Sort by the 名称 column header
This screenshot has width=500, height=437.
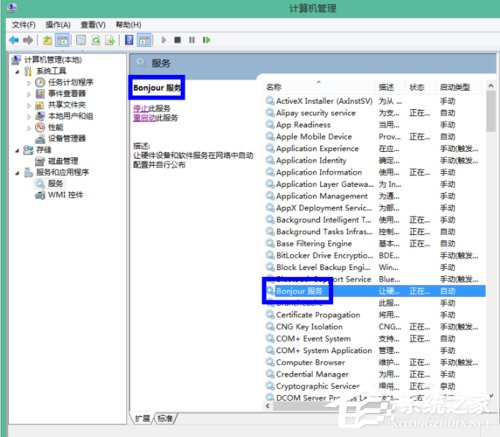pos(274,87)
